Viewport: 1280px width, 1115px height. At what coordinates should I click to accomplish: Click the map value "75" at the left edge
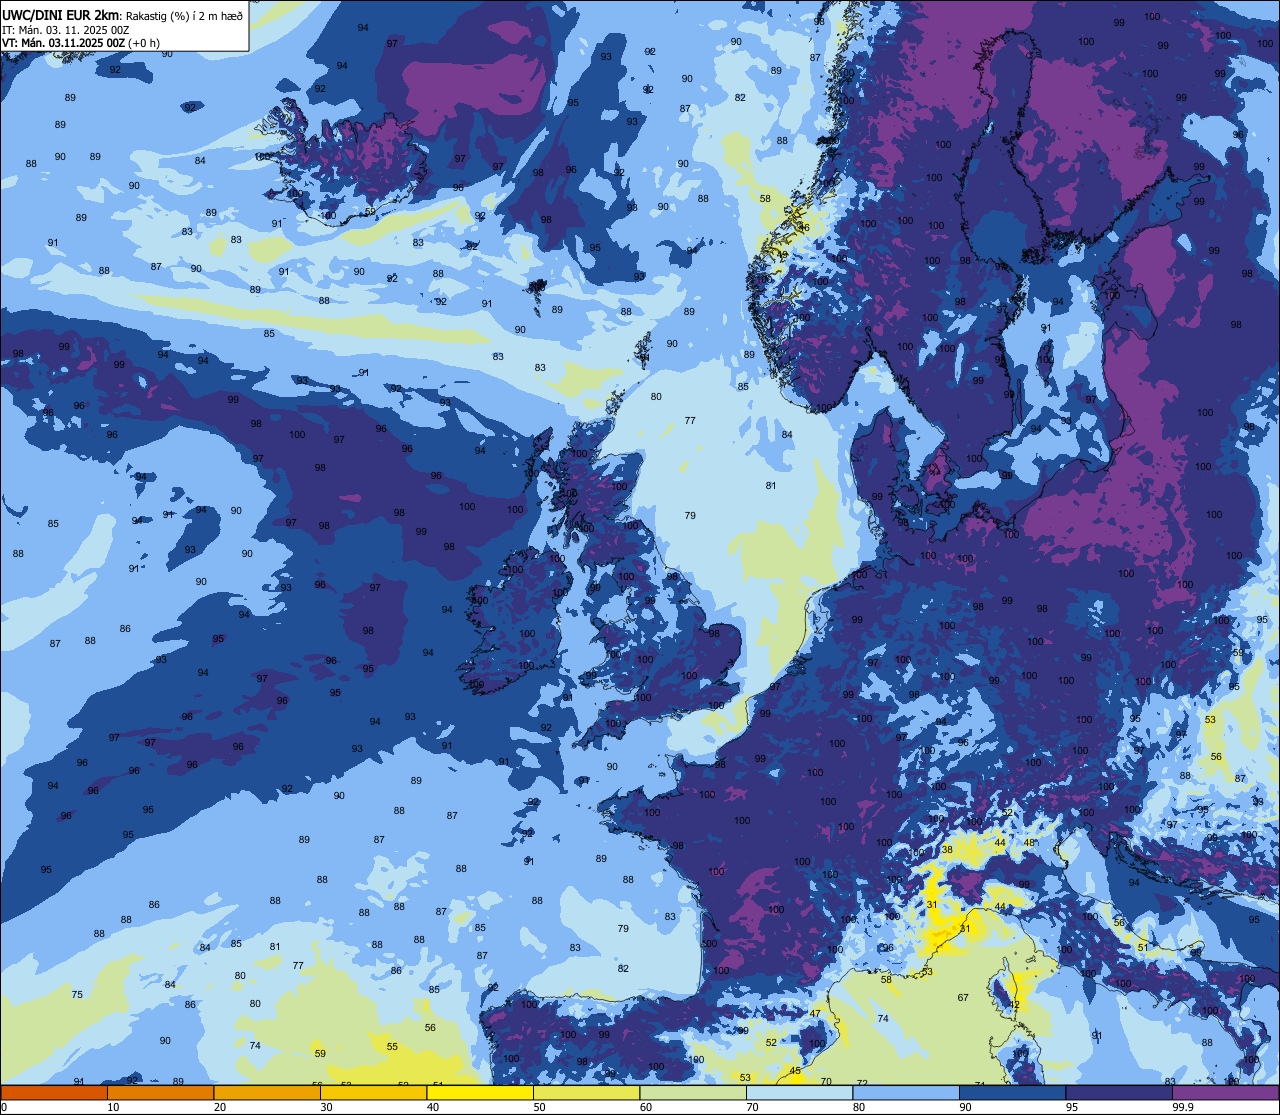pos(77,994)
